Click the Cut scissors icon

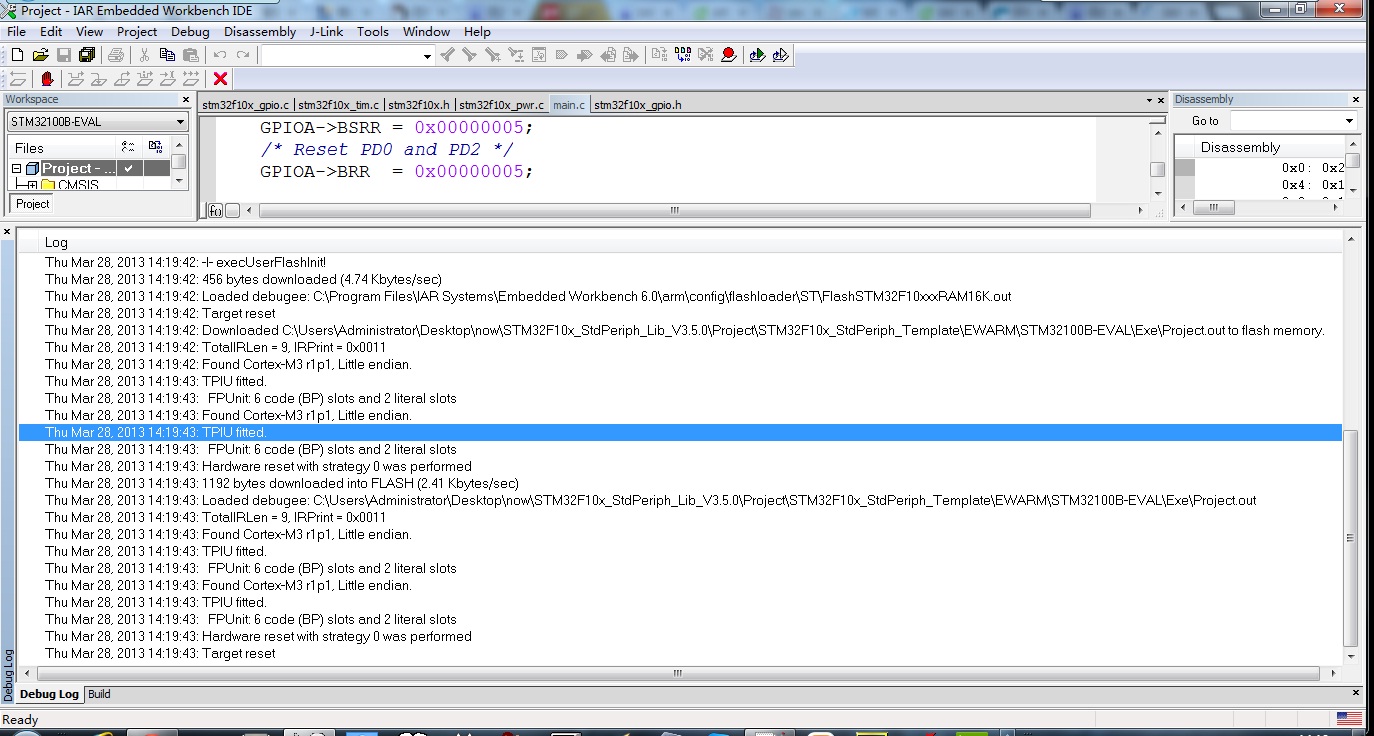pos(144,55)
